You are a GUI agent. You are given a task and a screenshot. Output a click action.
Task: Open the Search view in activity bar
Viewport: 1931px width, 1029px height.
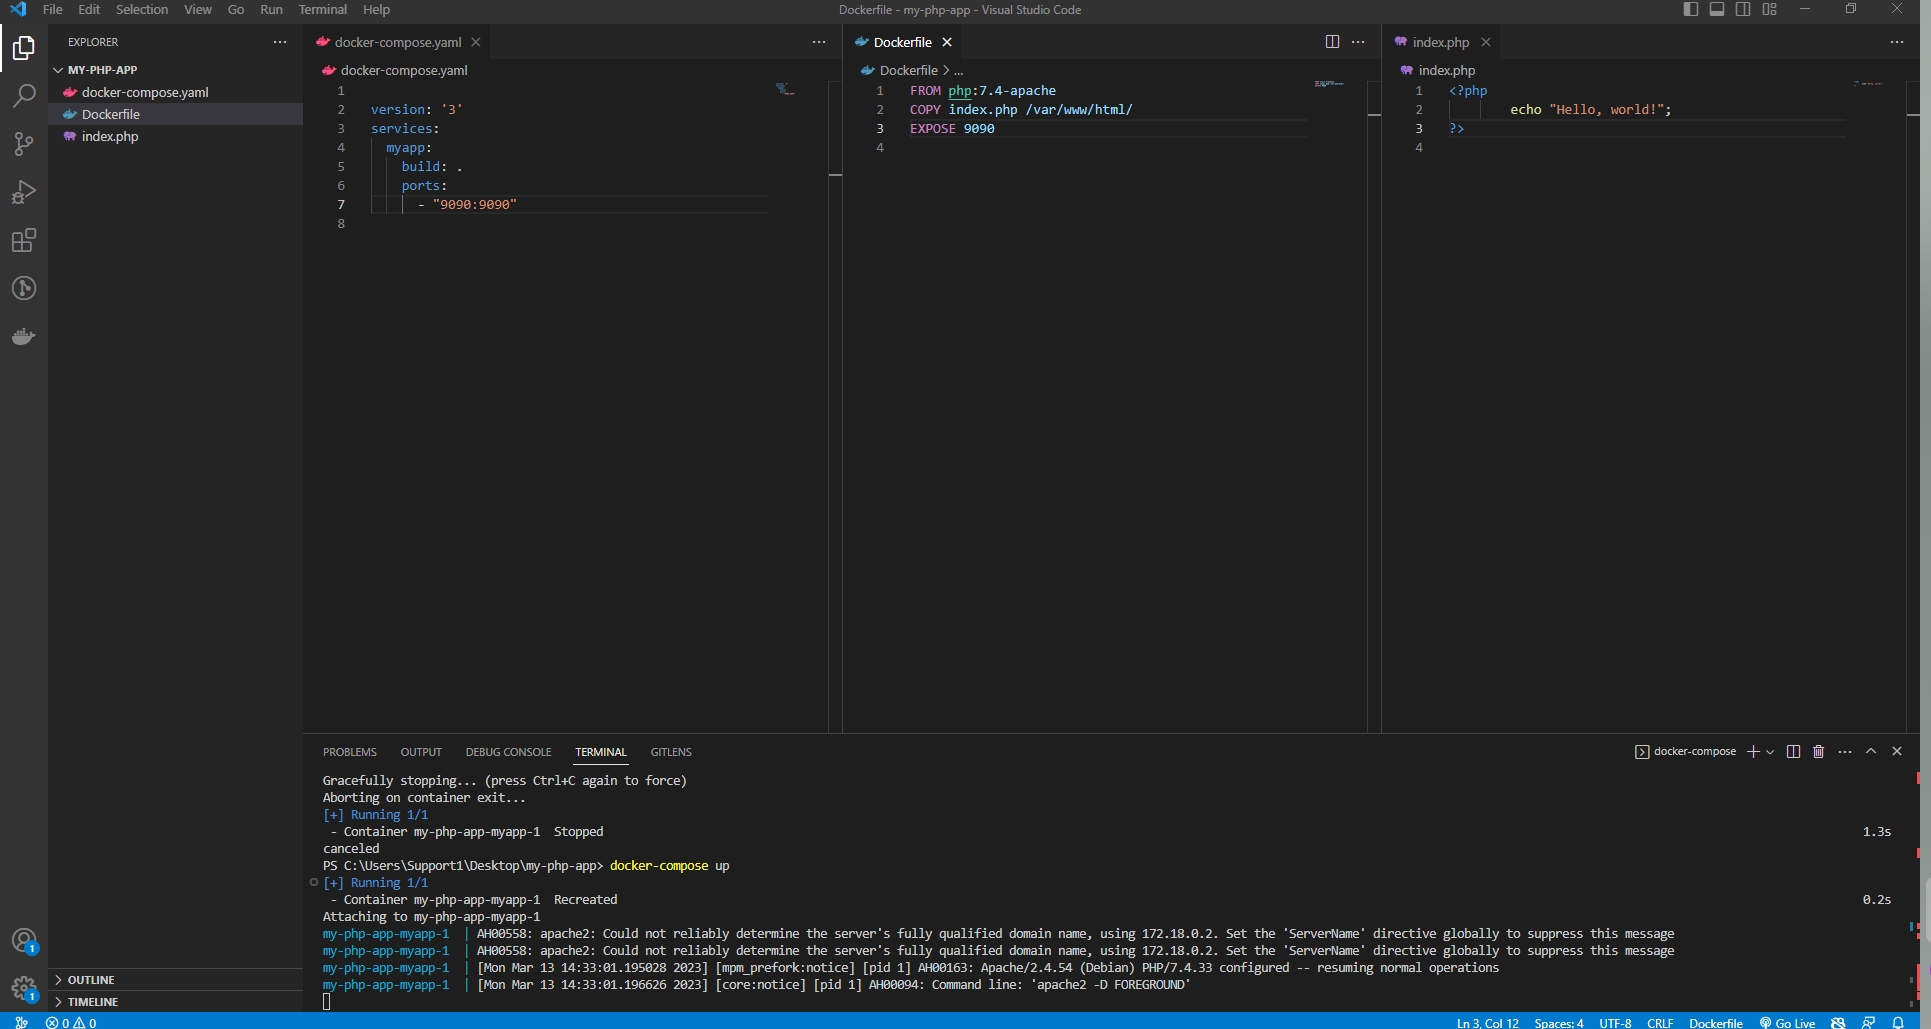(x=24, y=96)
